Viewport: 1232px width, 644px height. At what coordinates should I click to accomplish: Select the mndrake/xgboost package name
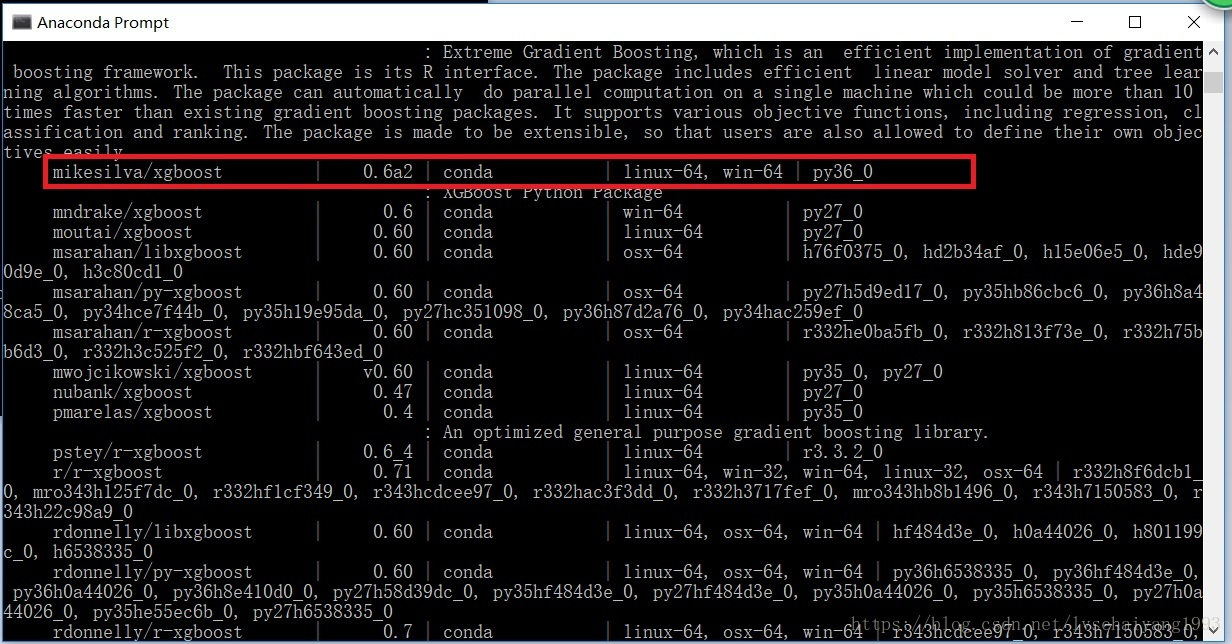[128, 212]
